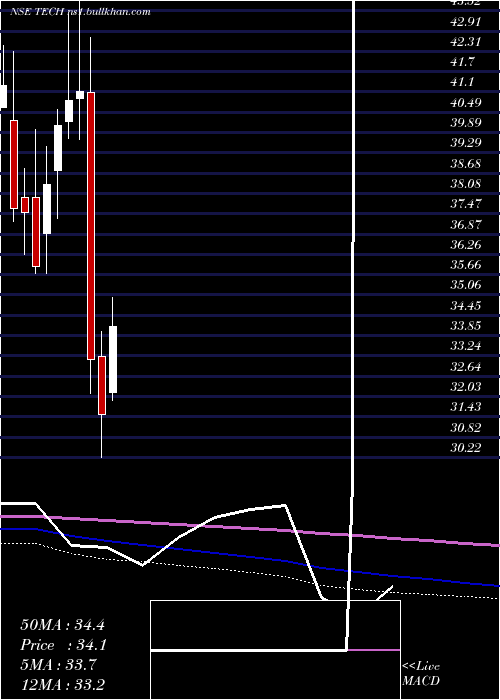
Task: Click the 36.26 price axis label
Action: (465, 245)
